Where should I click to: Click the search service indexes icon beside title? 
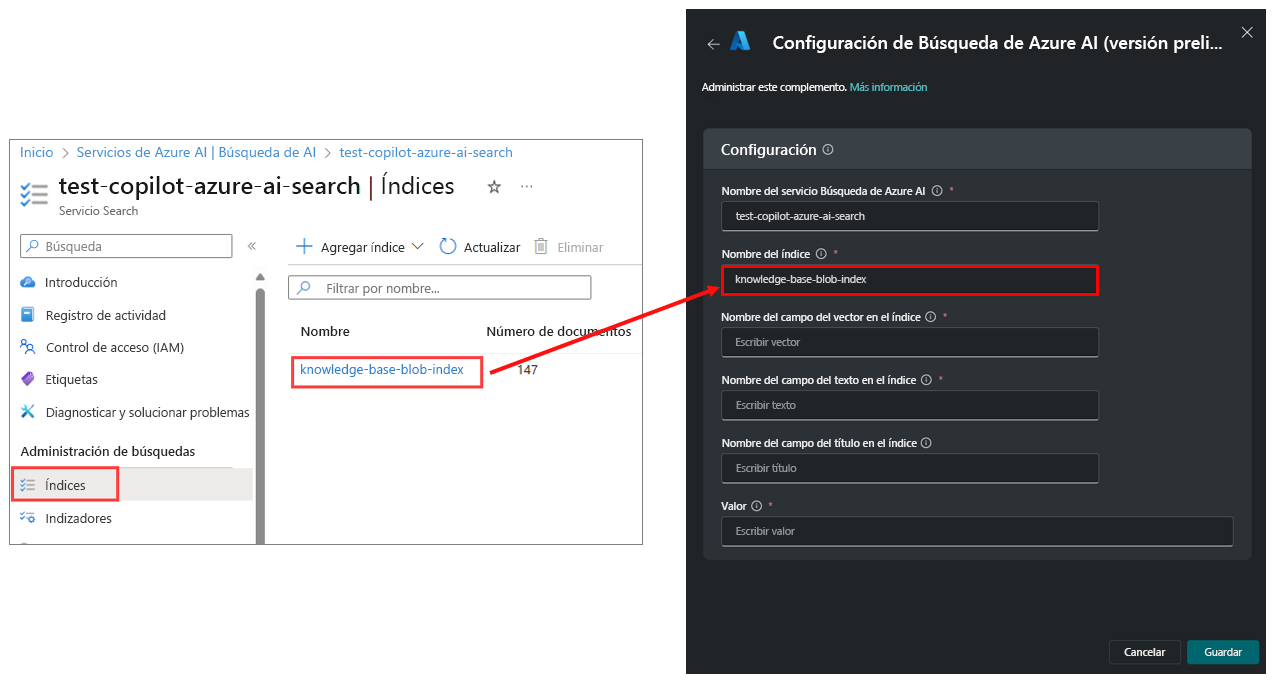[34, 194]
